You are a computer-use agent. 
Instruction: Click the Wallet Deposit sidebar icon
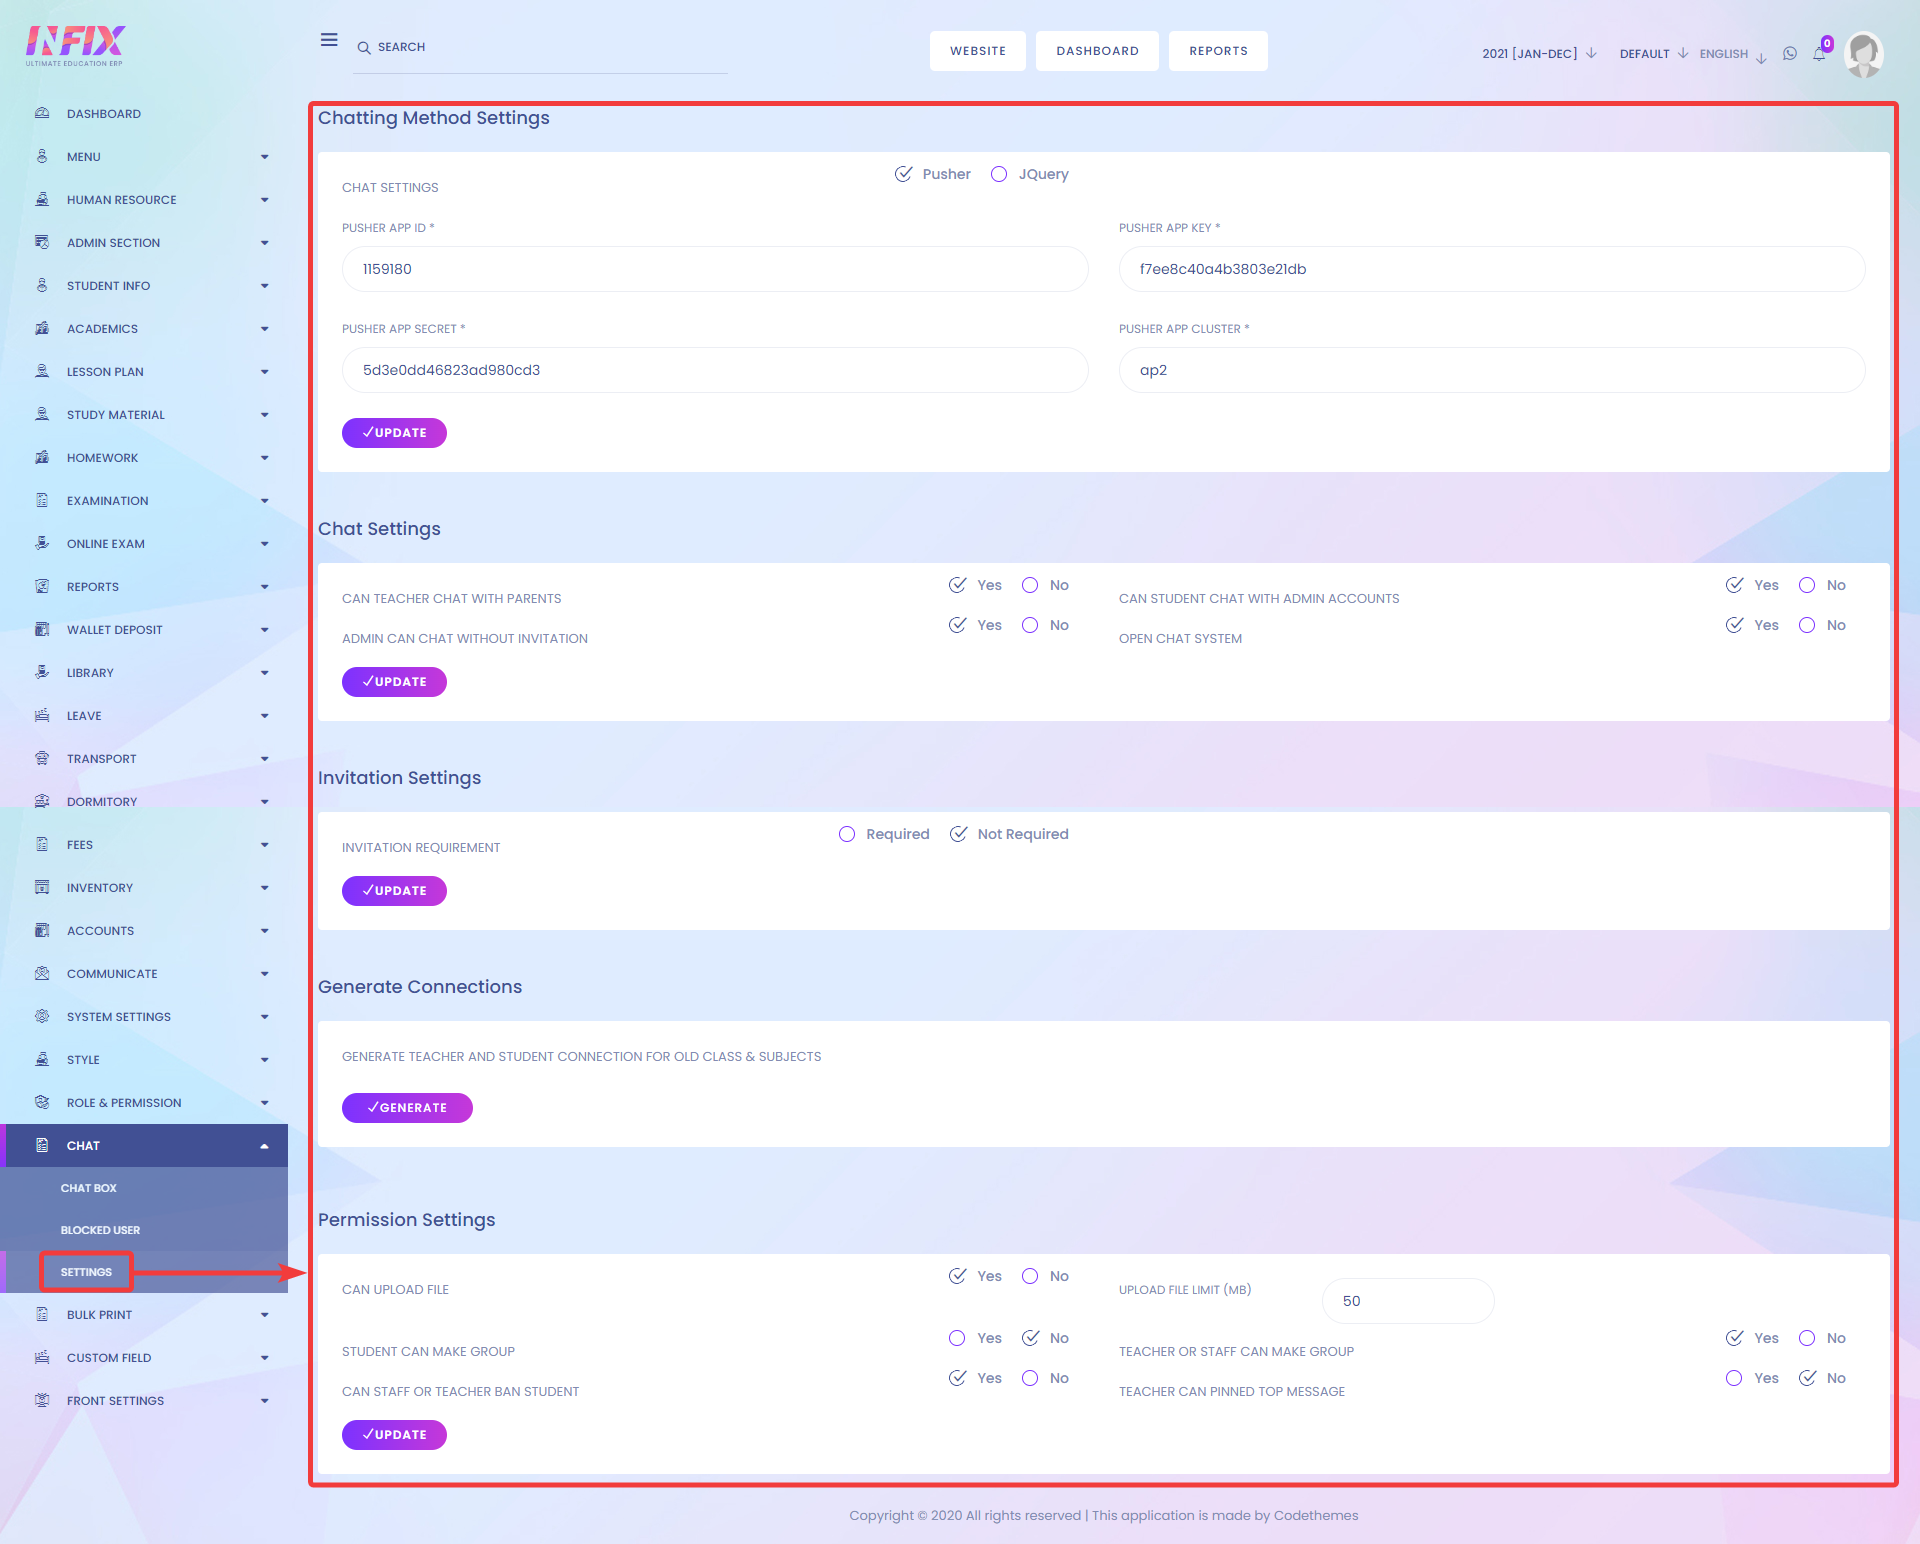pyautogui.click(x=42, y=629)
